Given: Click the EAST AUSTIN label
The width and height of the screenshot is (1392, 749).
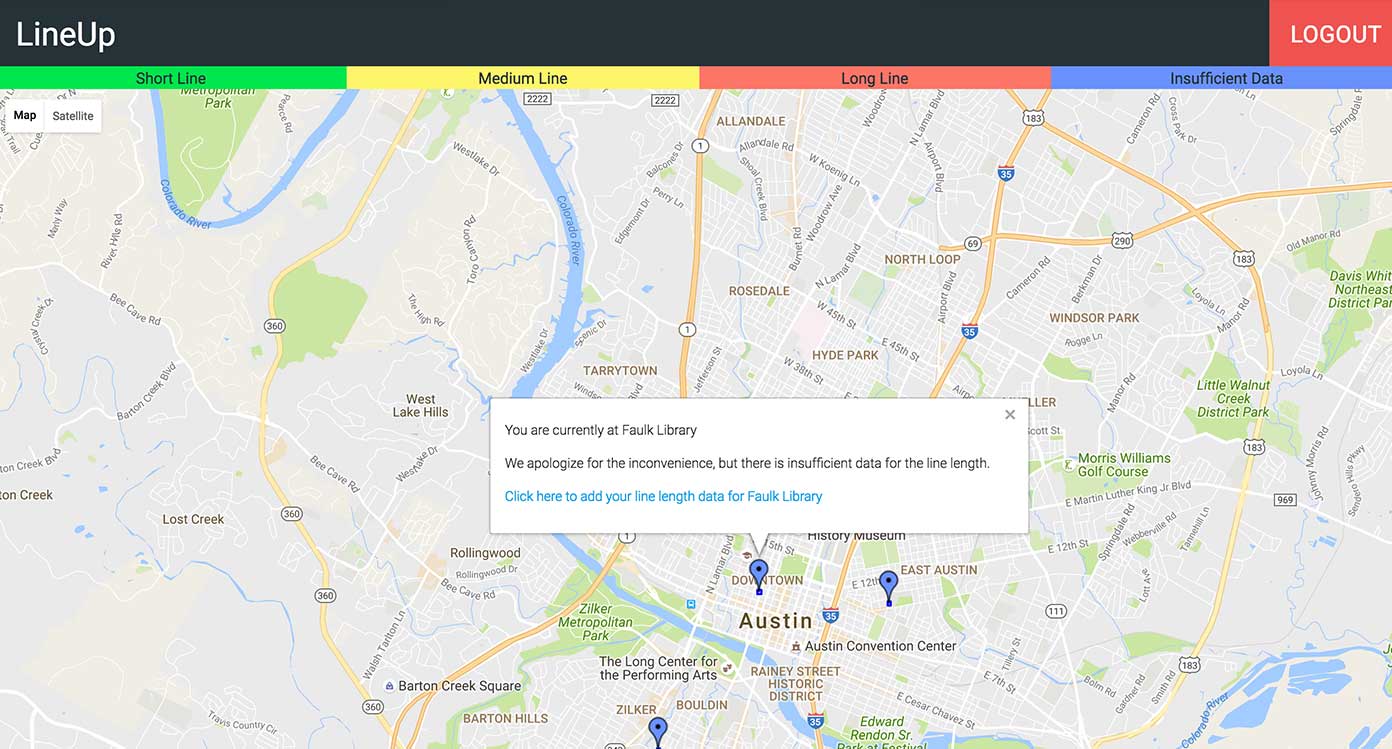Looking at the screenshot, I should pos(939,570).
